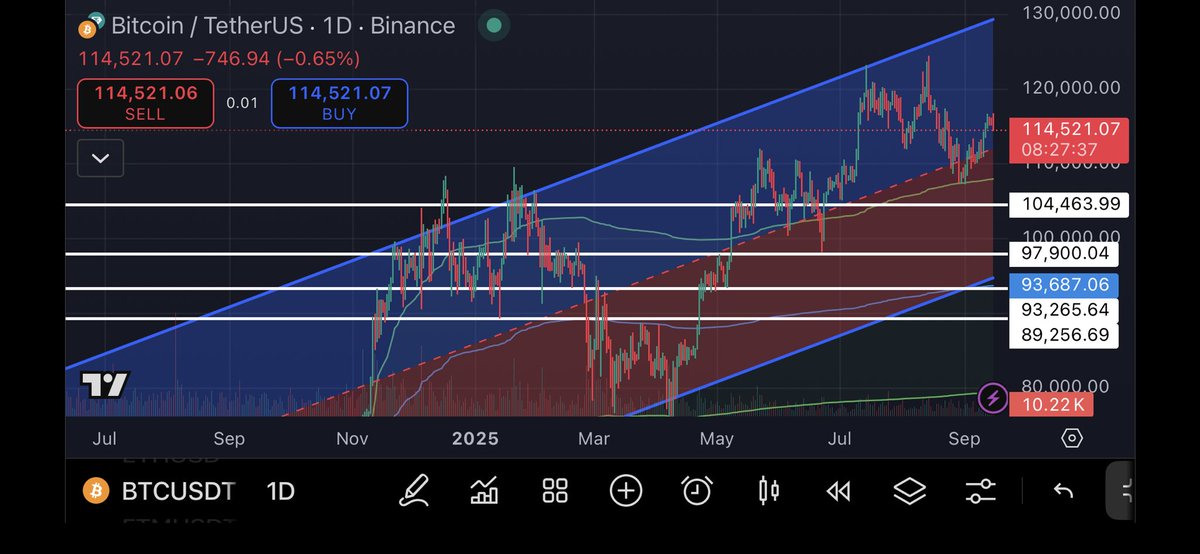The image size is (1200, 554).
Task: Tap the 10.22 K volume label
Action: [x=1052, y=405]
